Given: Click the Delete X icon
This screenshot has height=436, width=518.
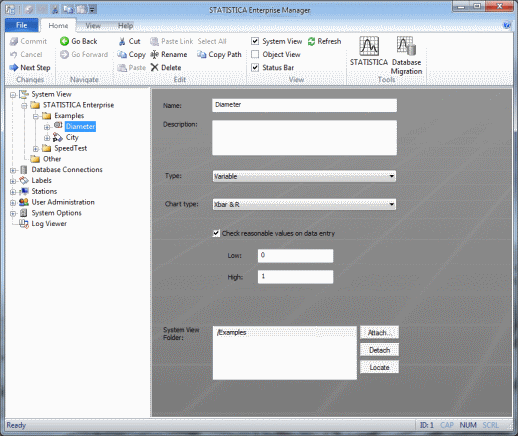Looking at the screenshot, I should click(x=154, y=68).
